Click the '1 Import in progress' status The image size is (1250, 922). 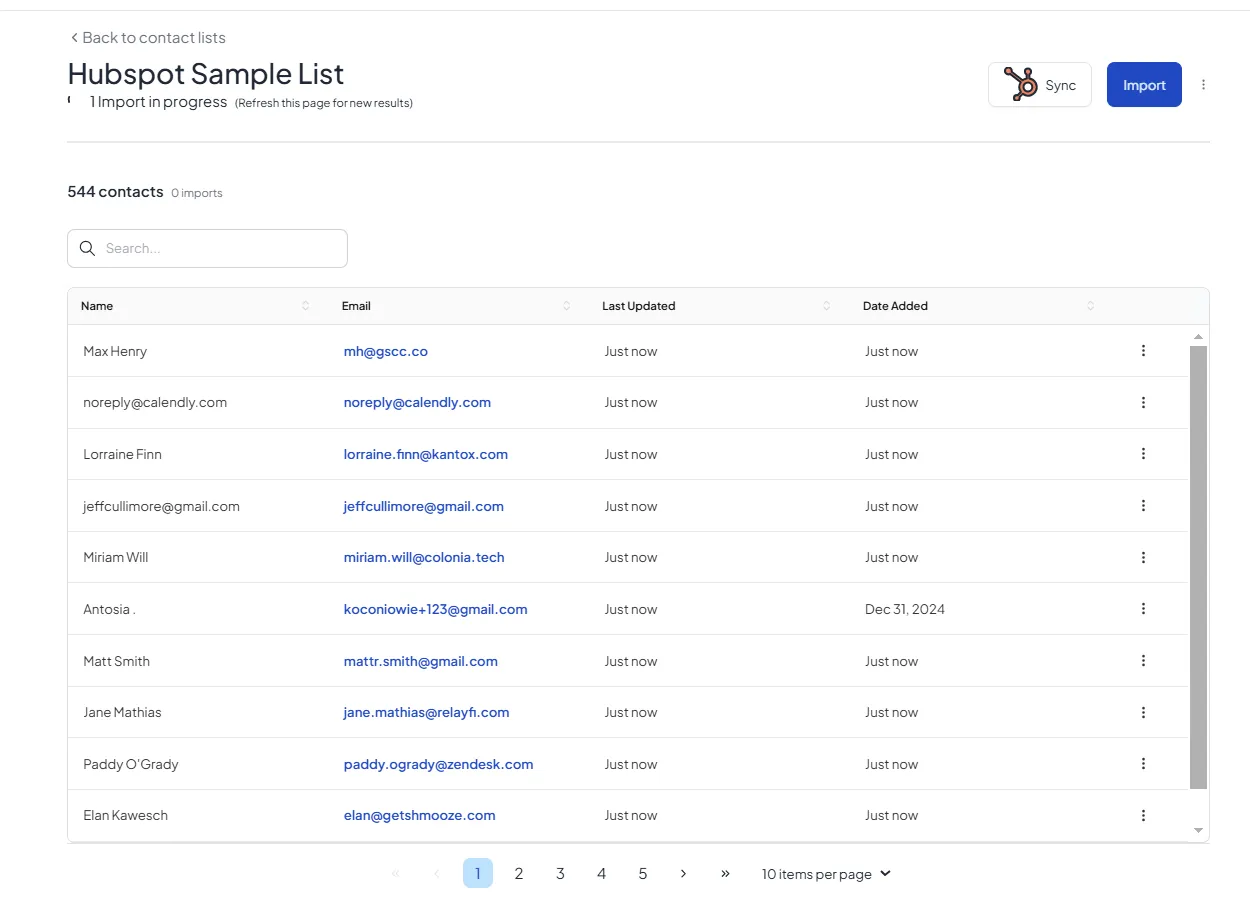(x=158, y=102)
